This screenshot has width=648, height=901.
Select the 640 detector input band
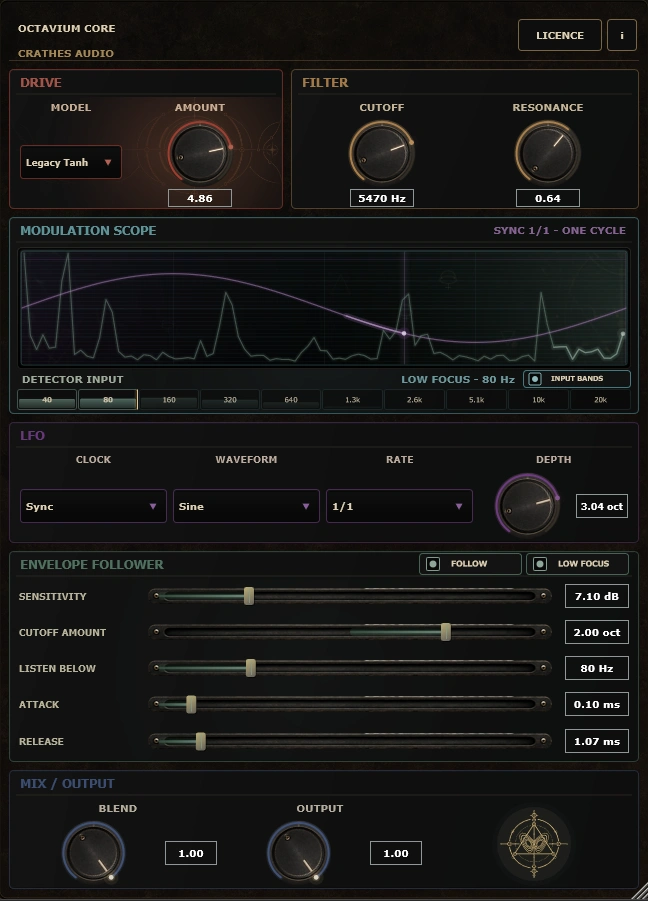click(291, 399)
